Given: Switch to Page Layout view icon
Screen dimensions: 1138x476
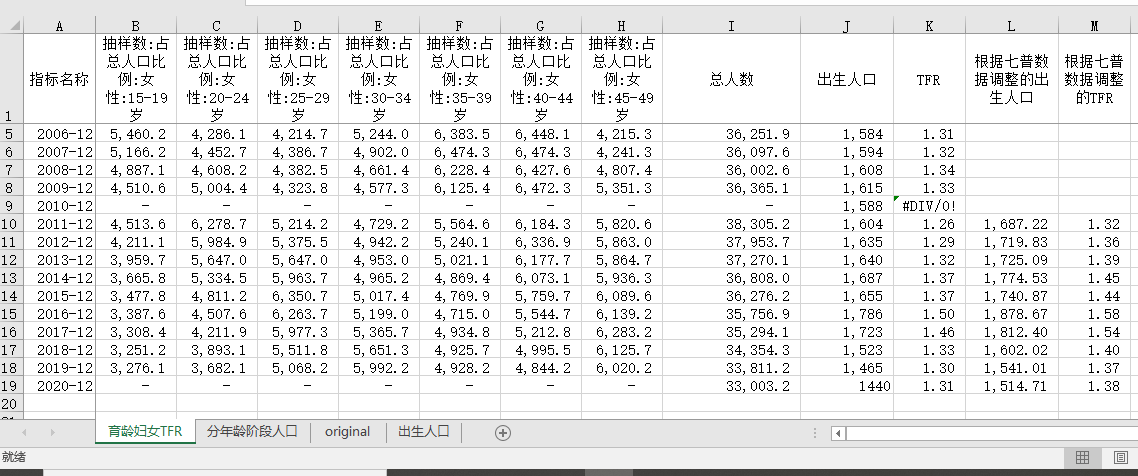Looking at the screenshot, I should click(1120, 457).
